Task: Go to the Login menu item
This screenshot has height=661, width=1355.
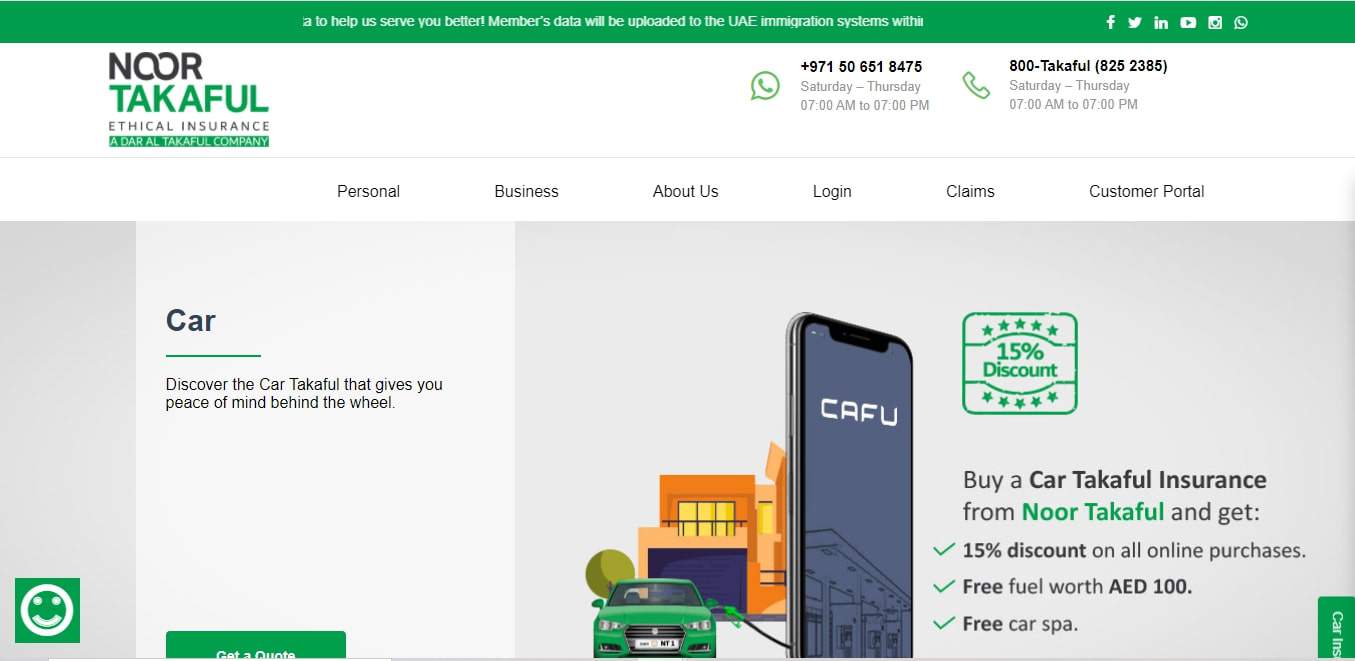Action: pos(832,191)
